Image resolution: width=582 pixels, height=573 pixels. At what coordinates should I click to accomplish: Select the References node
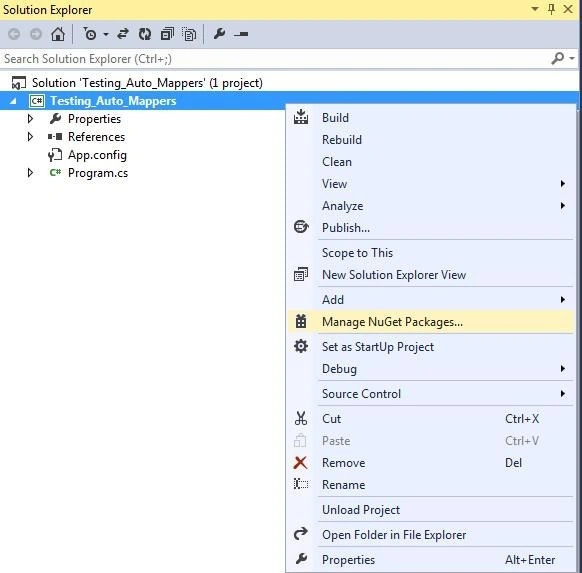[x=97, y=137]
